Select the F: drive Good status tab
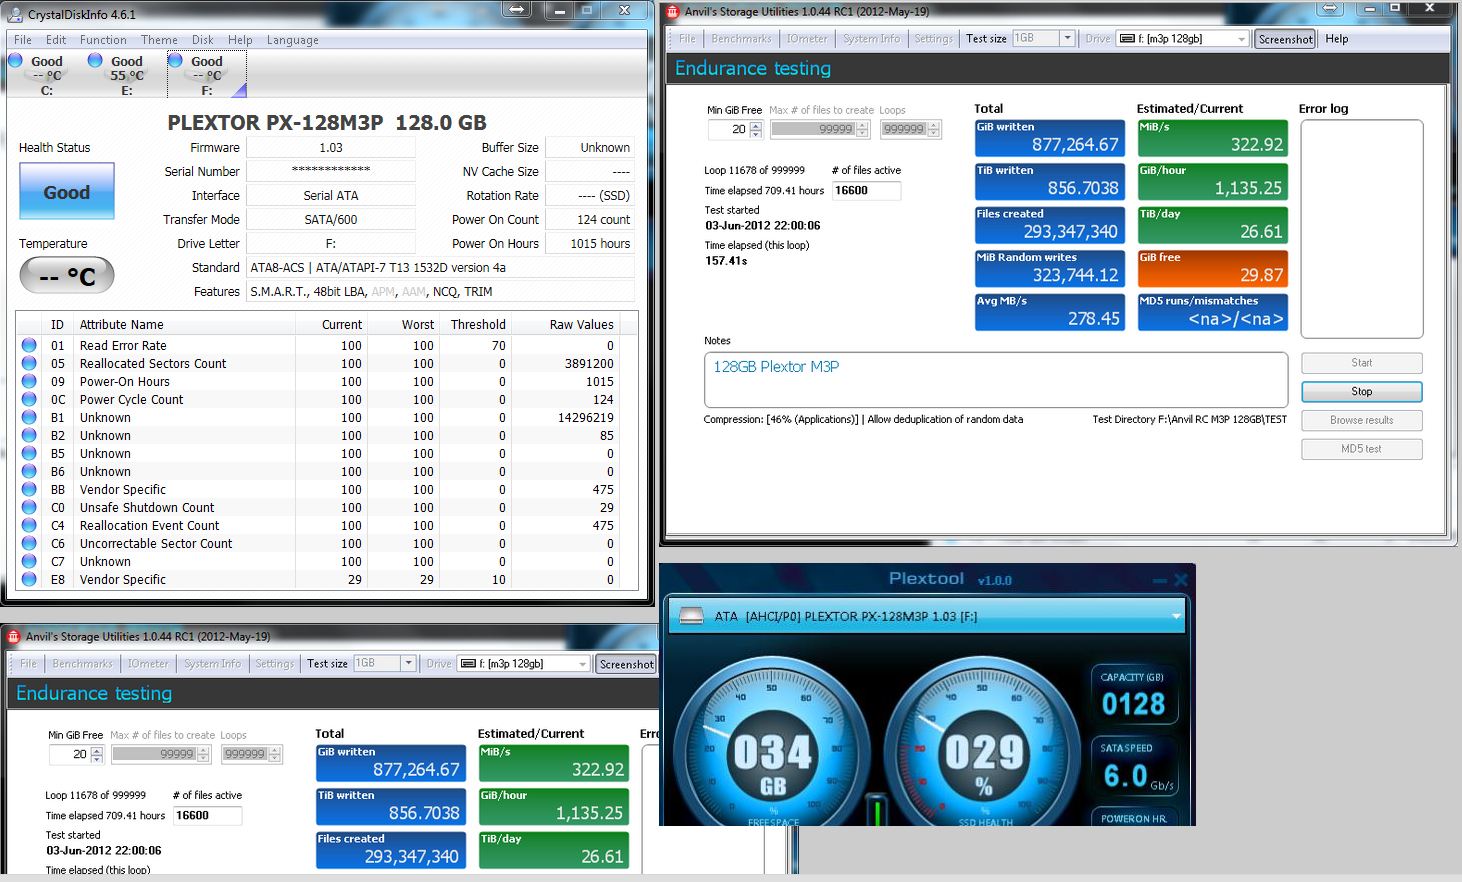Viewport: 1462px width, 882px height. click(206, 75)
